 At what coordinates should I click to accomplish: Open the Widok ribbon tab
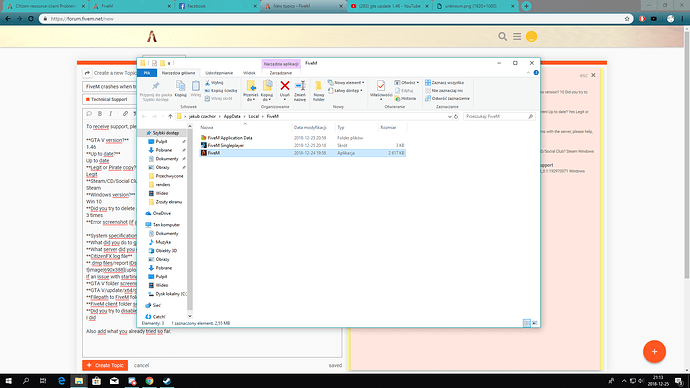(x=249, y=73)
